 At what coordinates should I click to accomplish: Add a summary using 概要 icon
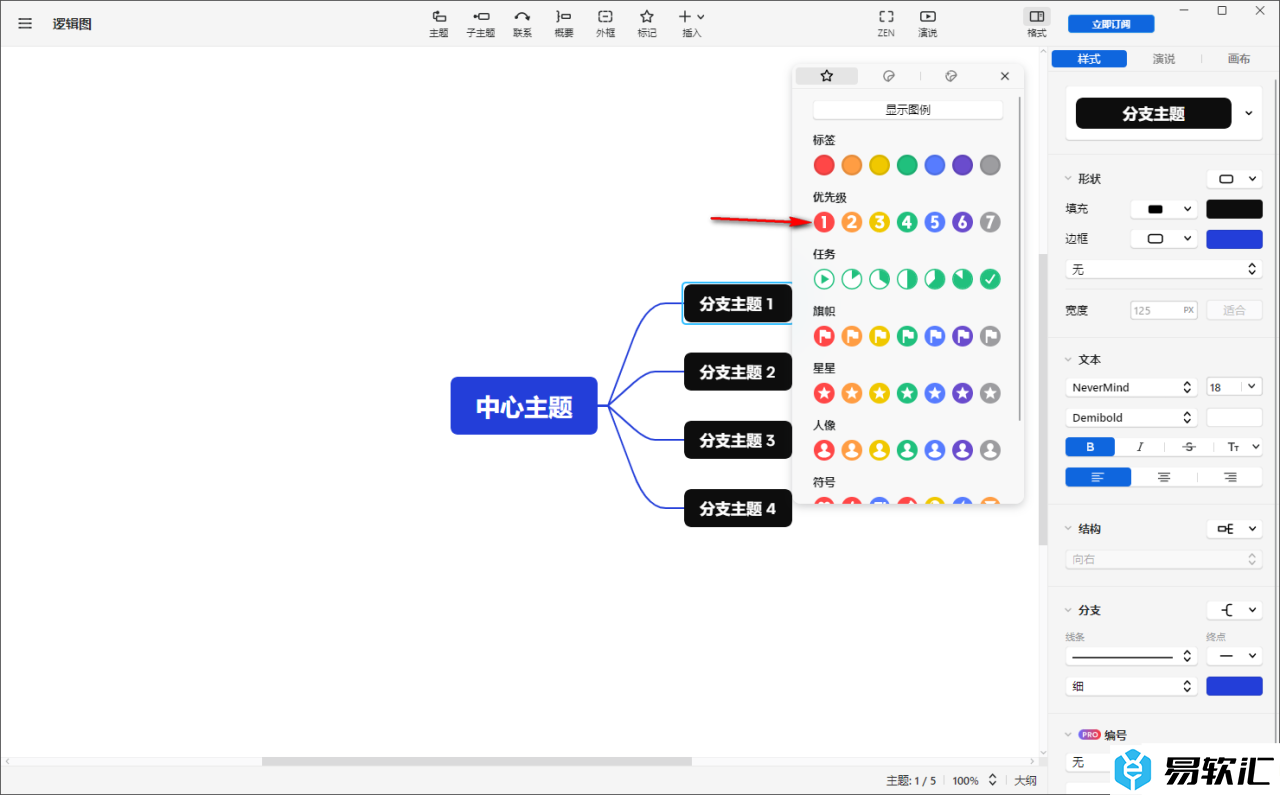564,24
